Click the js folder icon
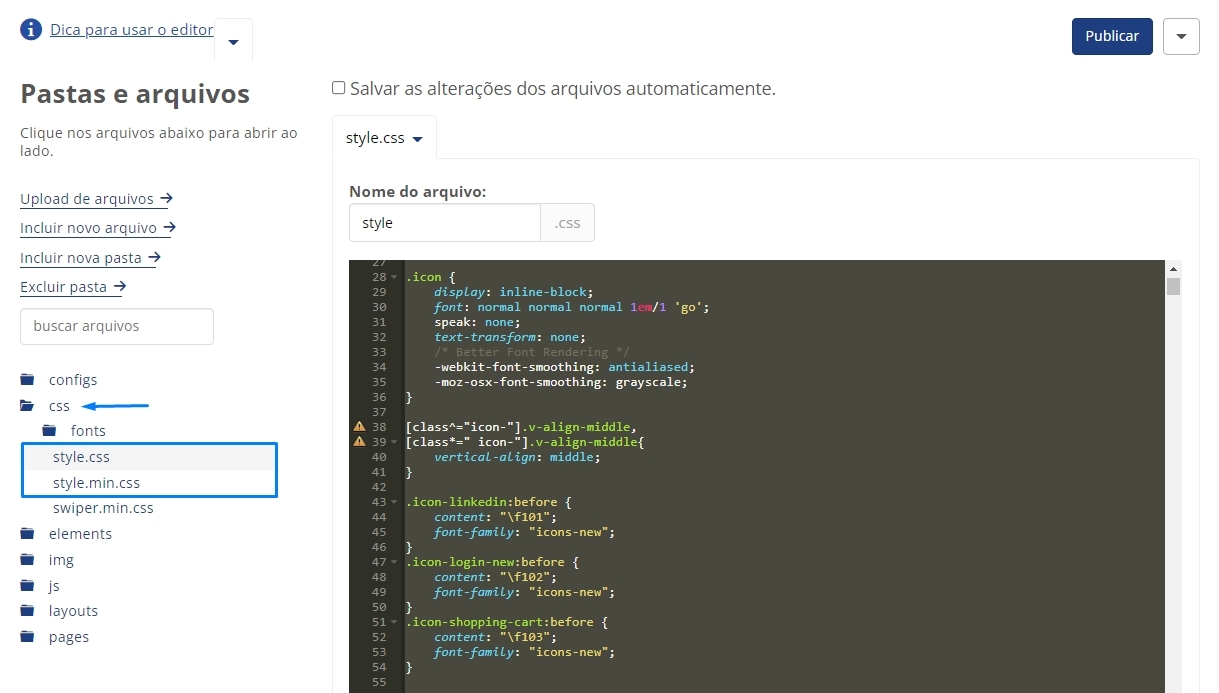The image size is (1219, 693). pos(27,586)
